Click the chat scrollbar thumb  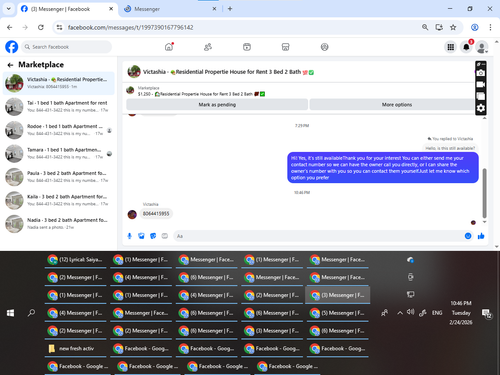(484, 193)
